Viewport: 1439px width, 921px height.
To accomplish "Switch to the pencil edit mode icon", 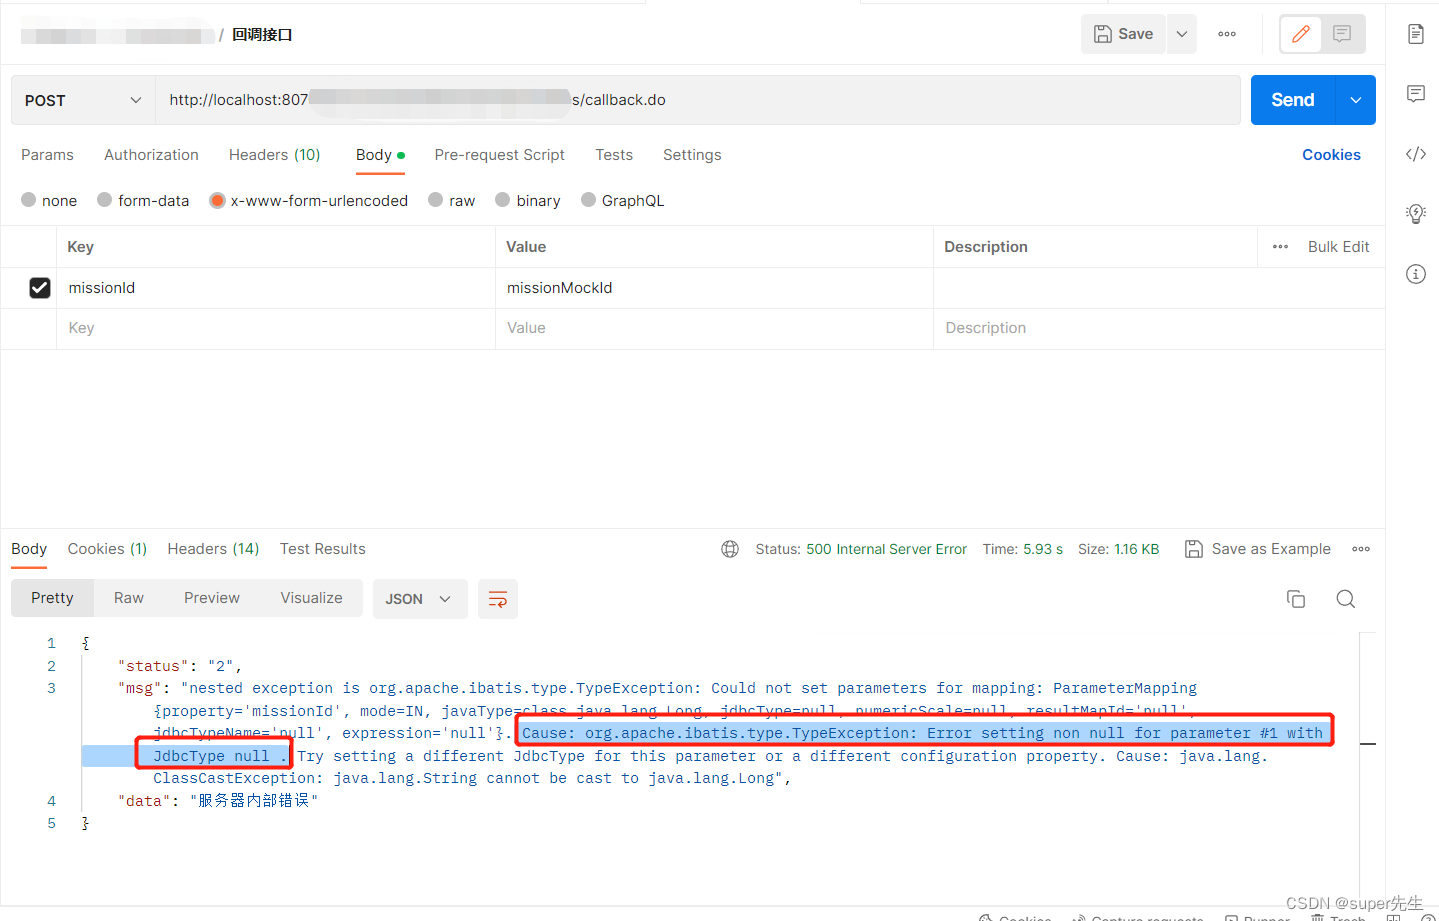I will (1301, 34).
